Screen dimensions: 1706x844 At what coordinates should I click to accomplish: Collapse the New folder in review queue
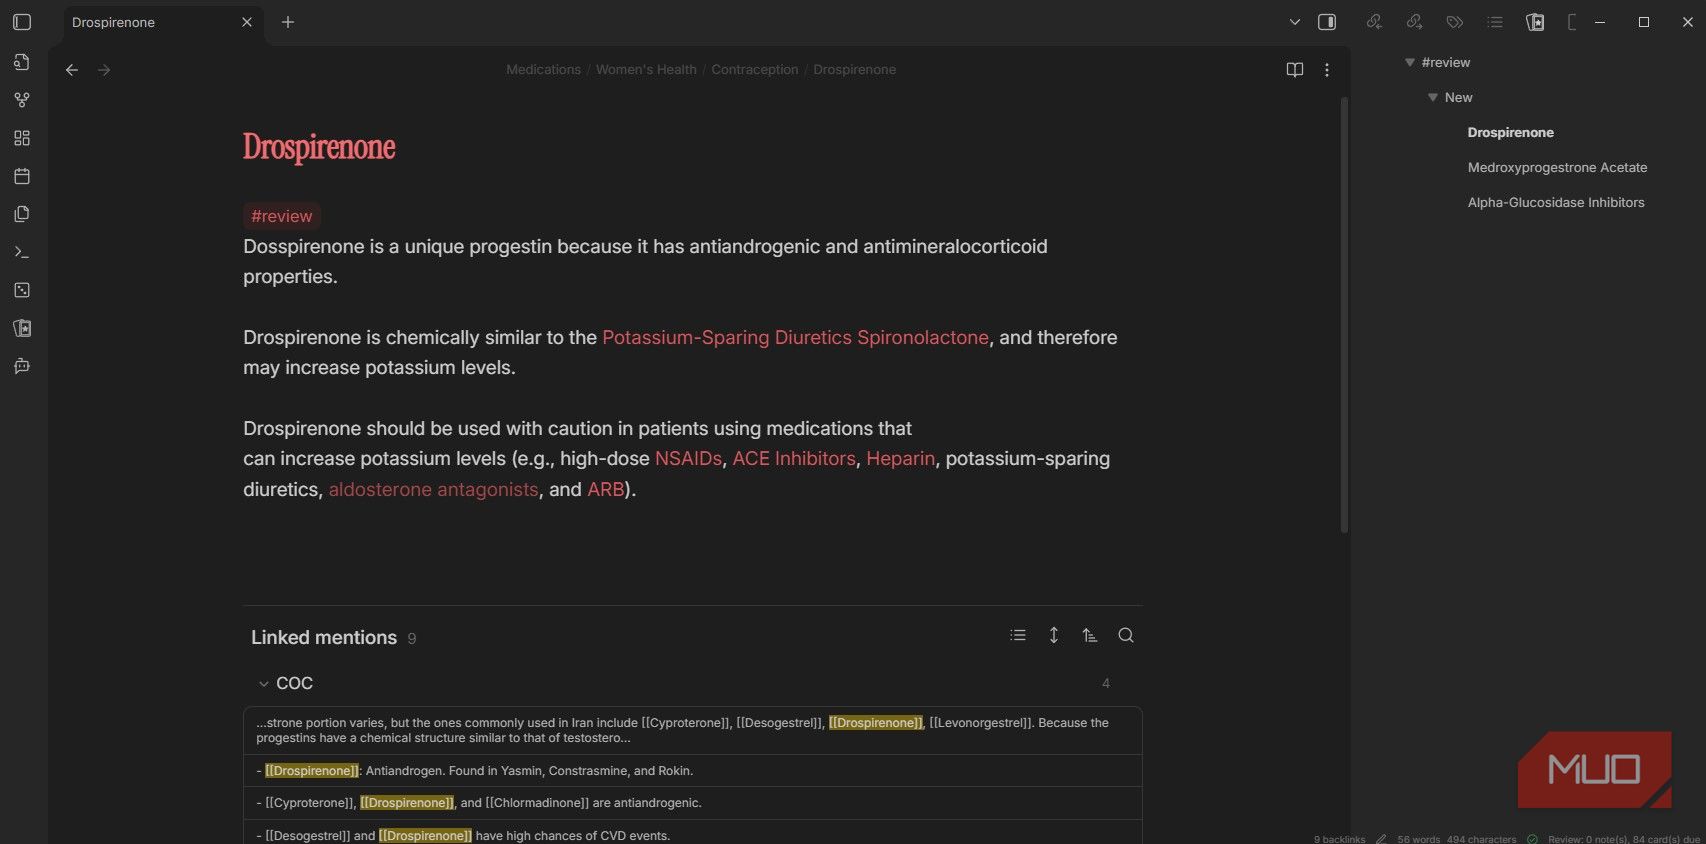(1433, 98)
